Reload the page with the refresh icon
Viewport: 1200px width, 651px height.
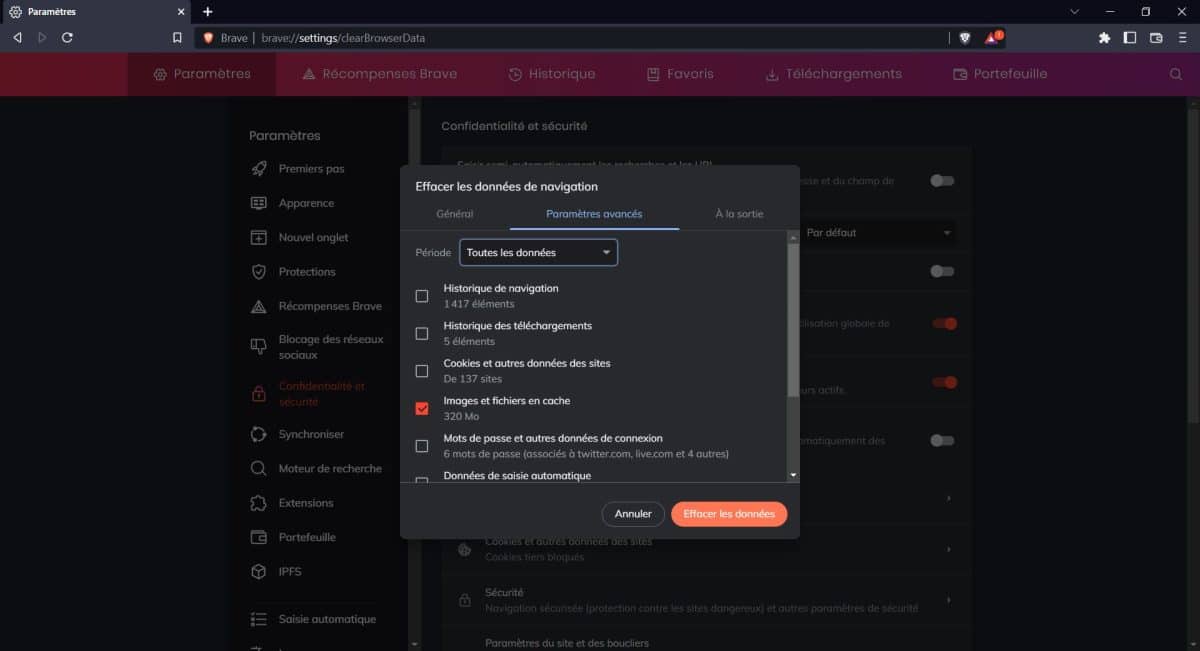point(67,38)
